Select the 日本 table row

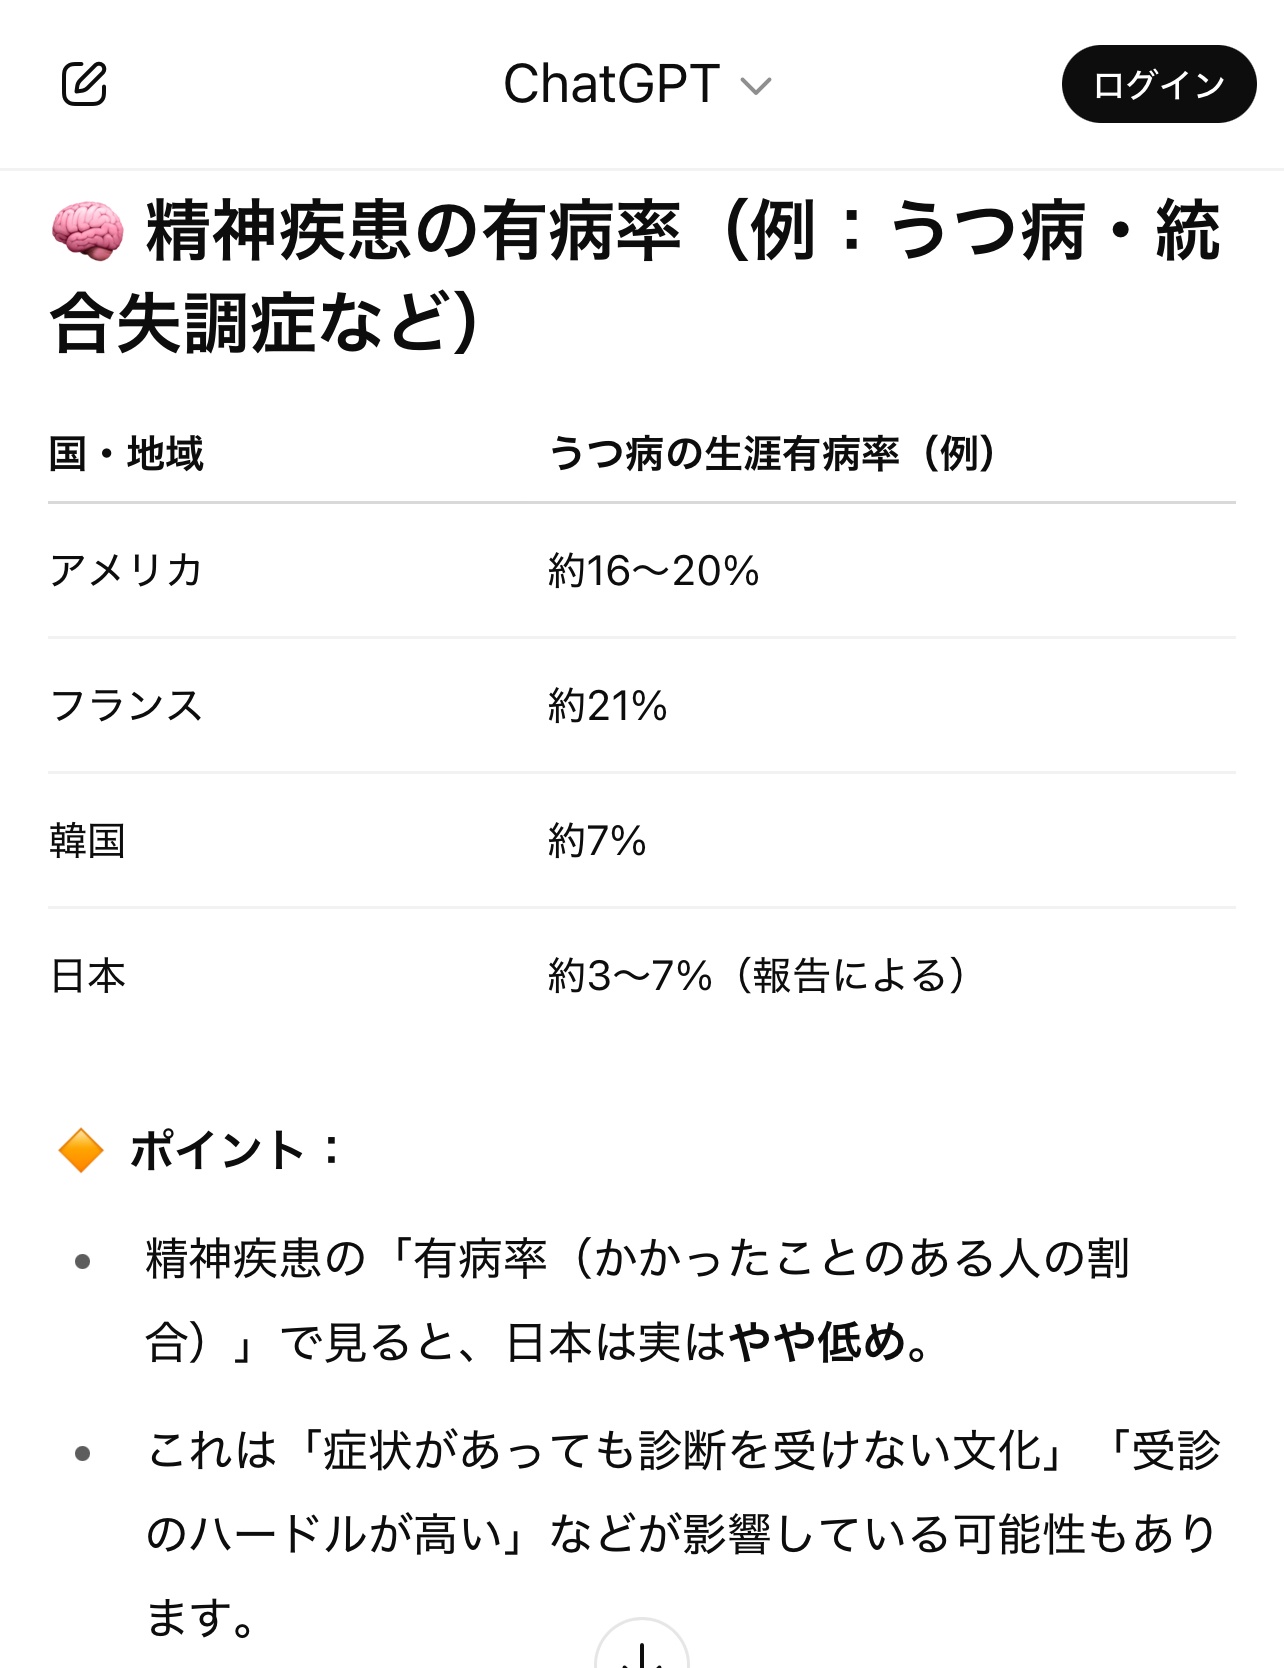click(x=642, y=975)
